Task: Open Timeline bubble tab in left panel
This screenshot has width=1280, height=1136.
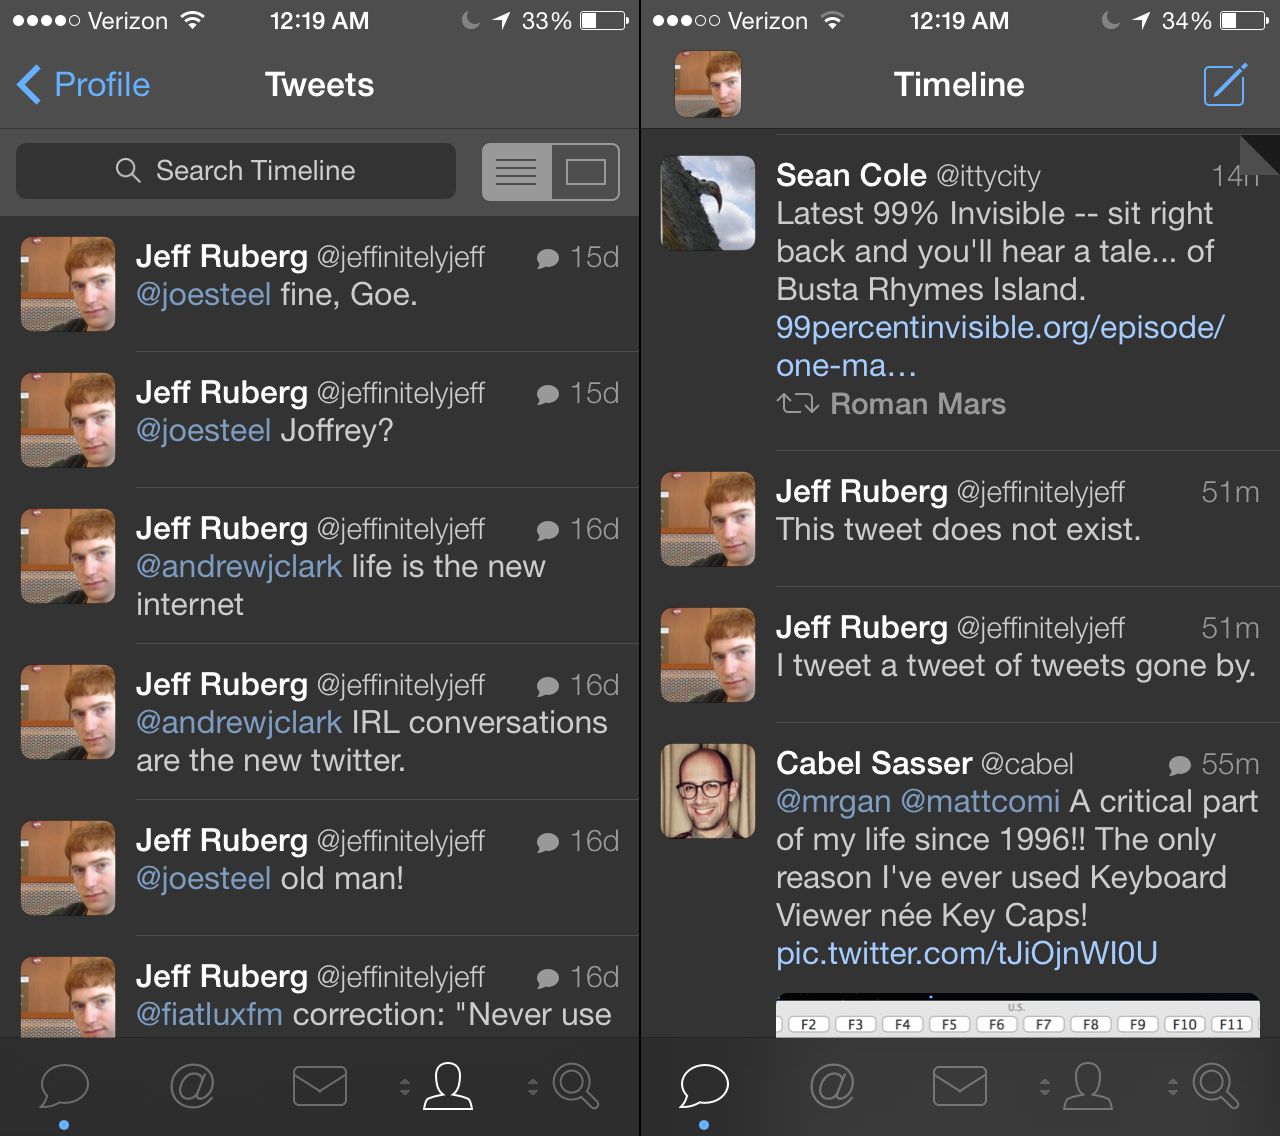Action: pos(64,1086)
